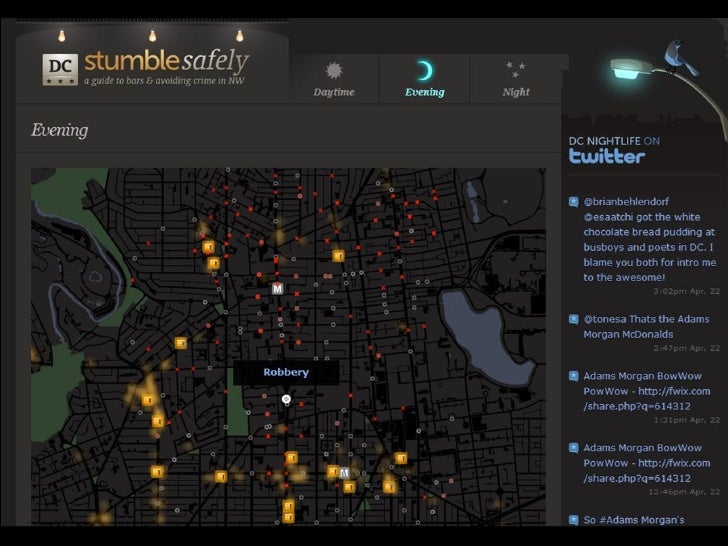Click the Robbery tooltip label on the map
Screen dimensions: 728x546
click(286, 372)
